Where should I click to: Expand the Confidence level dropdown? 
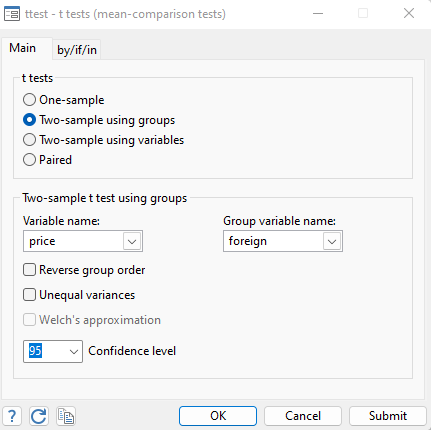click(74, 351)
